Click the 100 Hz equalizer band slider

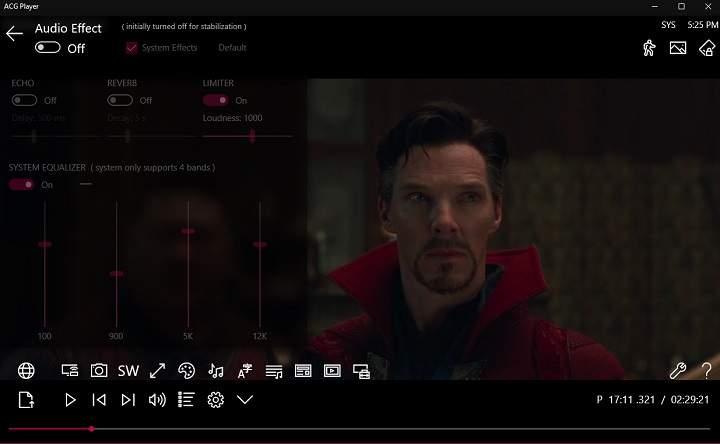45,264
